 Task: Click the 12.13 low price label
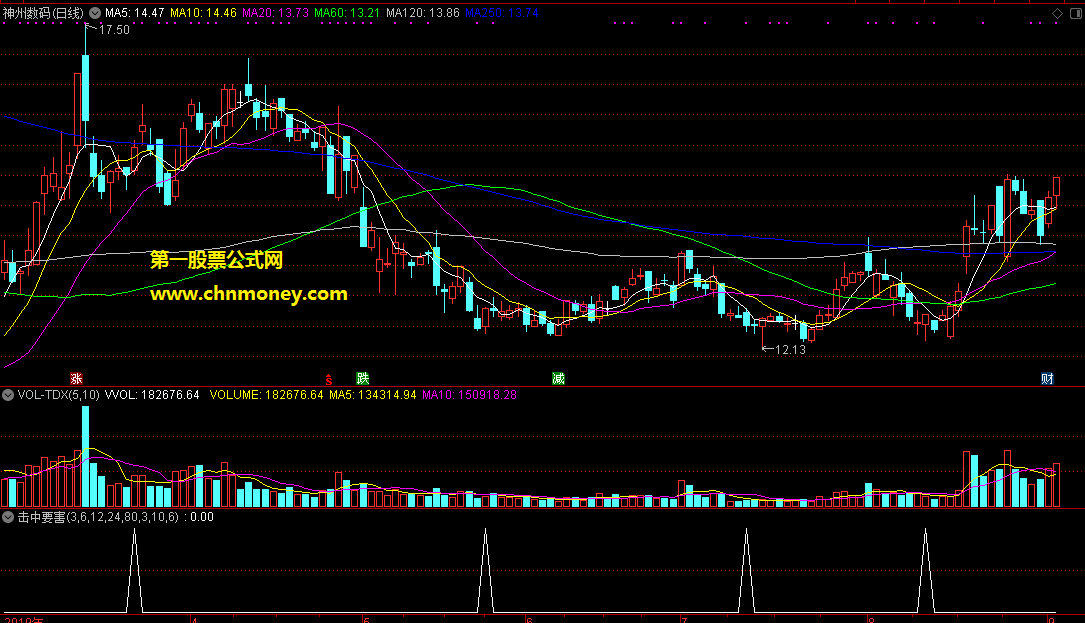pos(790,350)
